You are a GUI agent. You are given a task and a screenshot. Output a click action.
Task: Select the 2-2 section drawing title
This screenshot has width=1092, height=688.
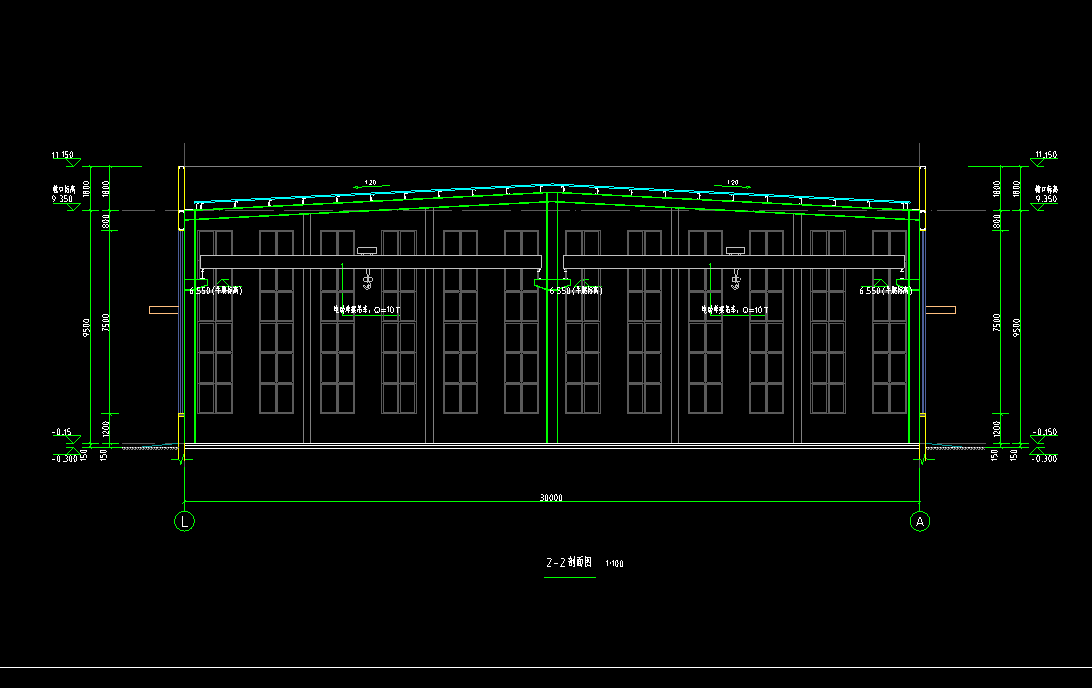(569, 563)
